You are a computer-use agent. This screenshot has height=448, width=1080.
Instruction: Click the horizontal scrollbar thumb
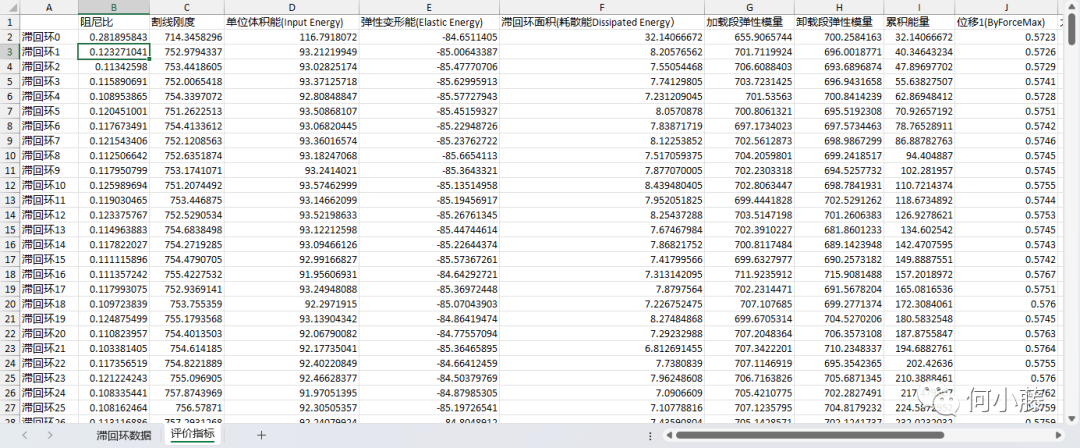pos(809,436)
